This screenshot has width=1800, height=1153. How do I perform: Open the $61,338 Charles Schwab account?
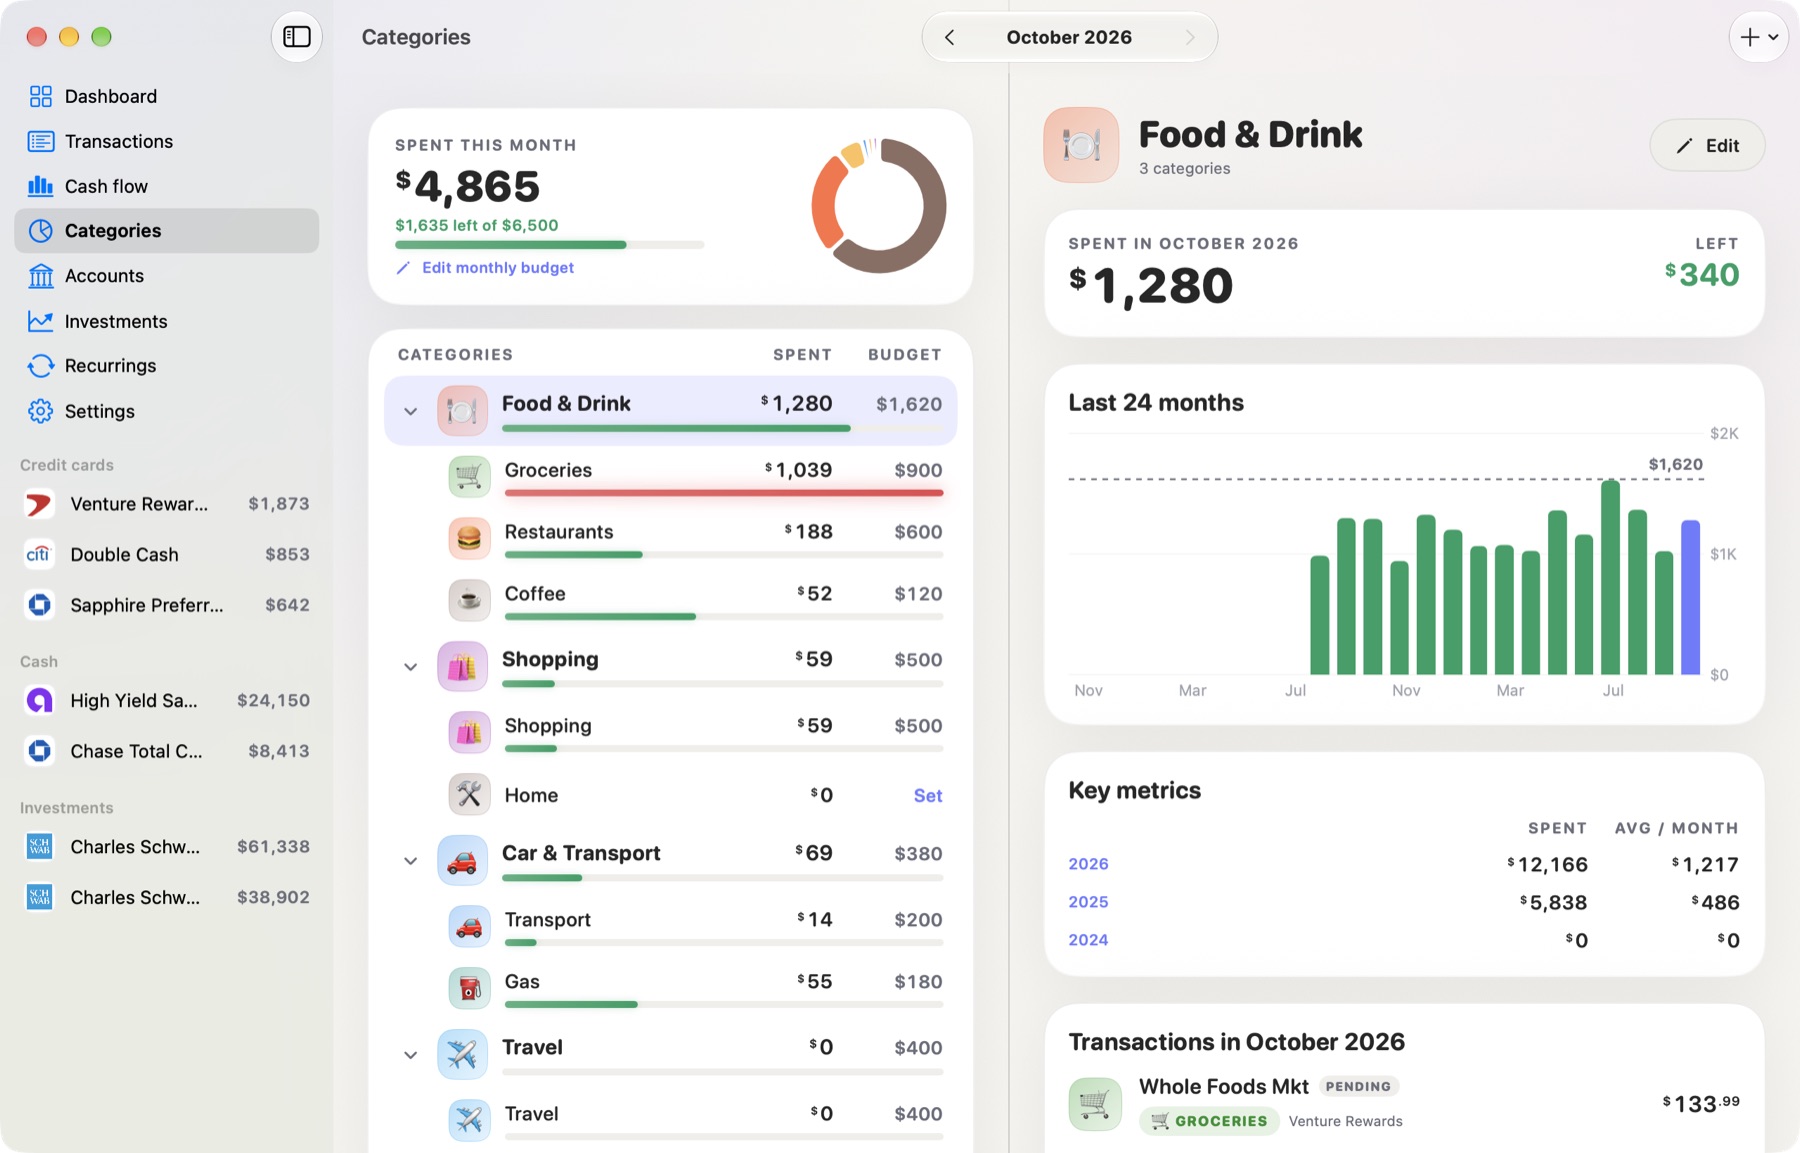[x=166, y=847]
